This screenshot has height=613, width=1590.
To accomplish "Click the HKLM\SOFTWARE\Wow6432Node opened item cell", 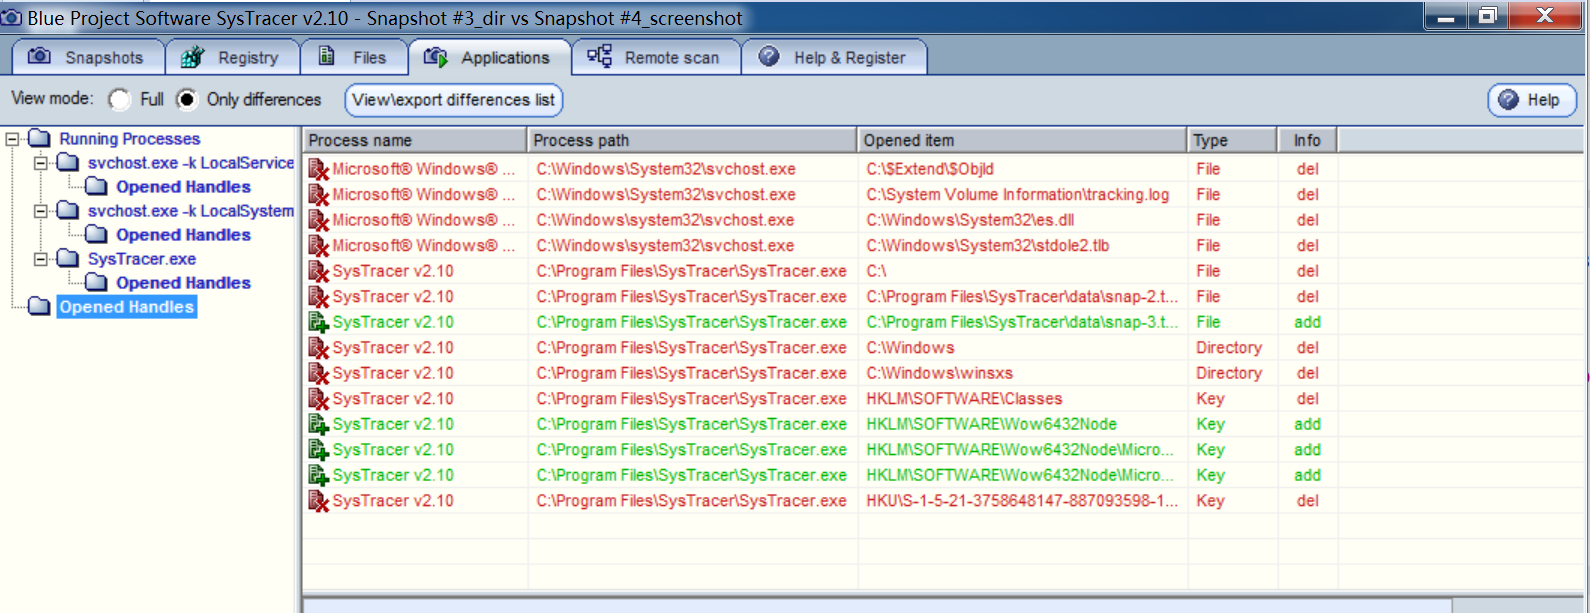I will click(991, 424).
